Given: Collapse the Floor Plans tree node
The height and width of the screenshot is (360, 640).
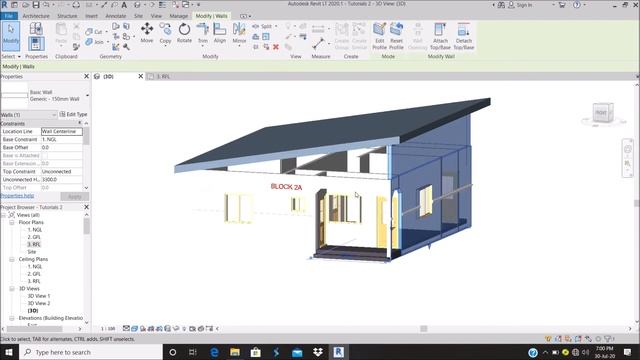Looking at the screenshot, I should tap(12, 222).
